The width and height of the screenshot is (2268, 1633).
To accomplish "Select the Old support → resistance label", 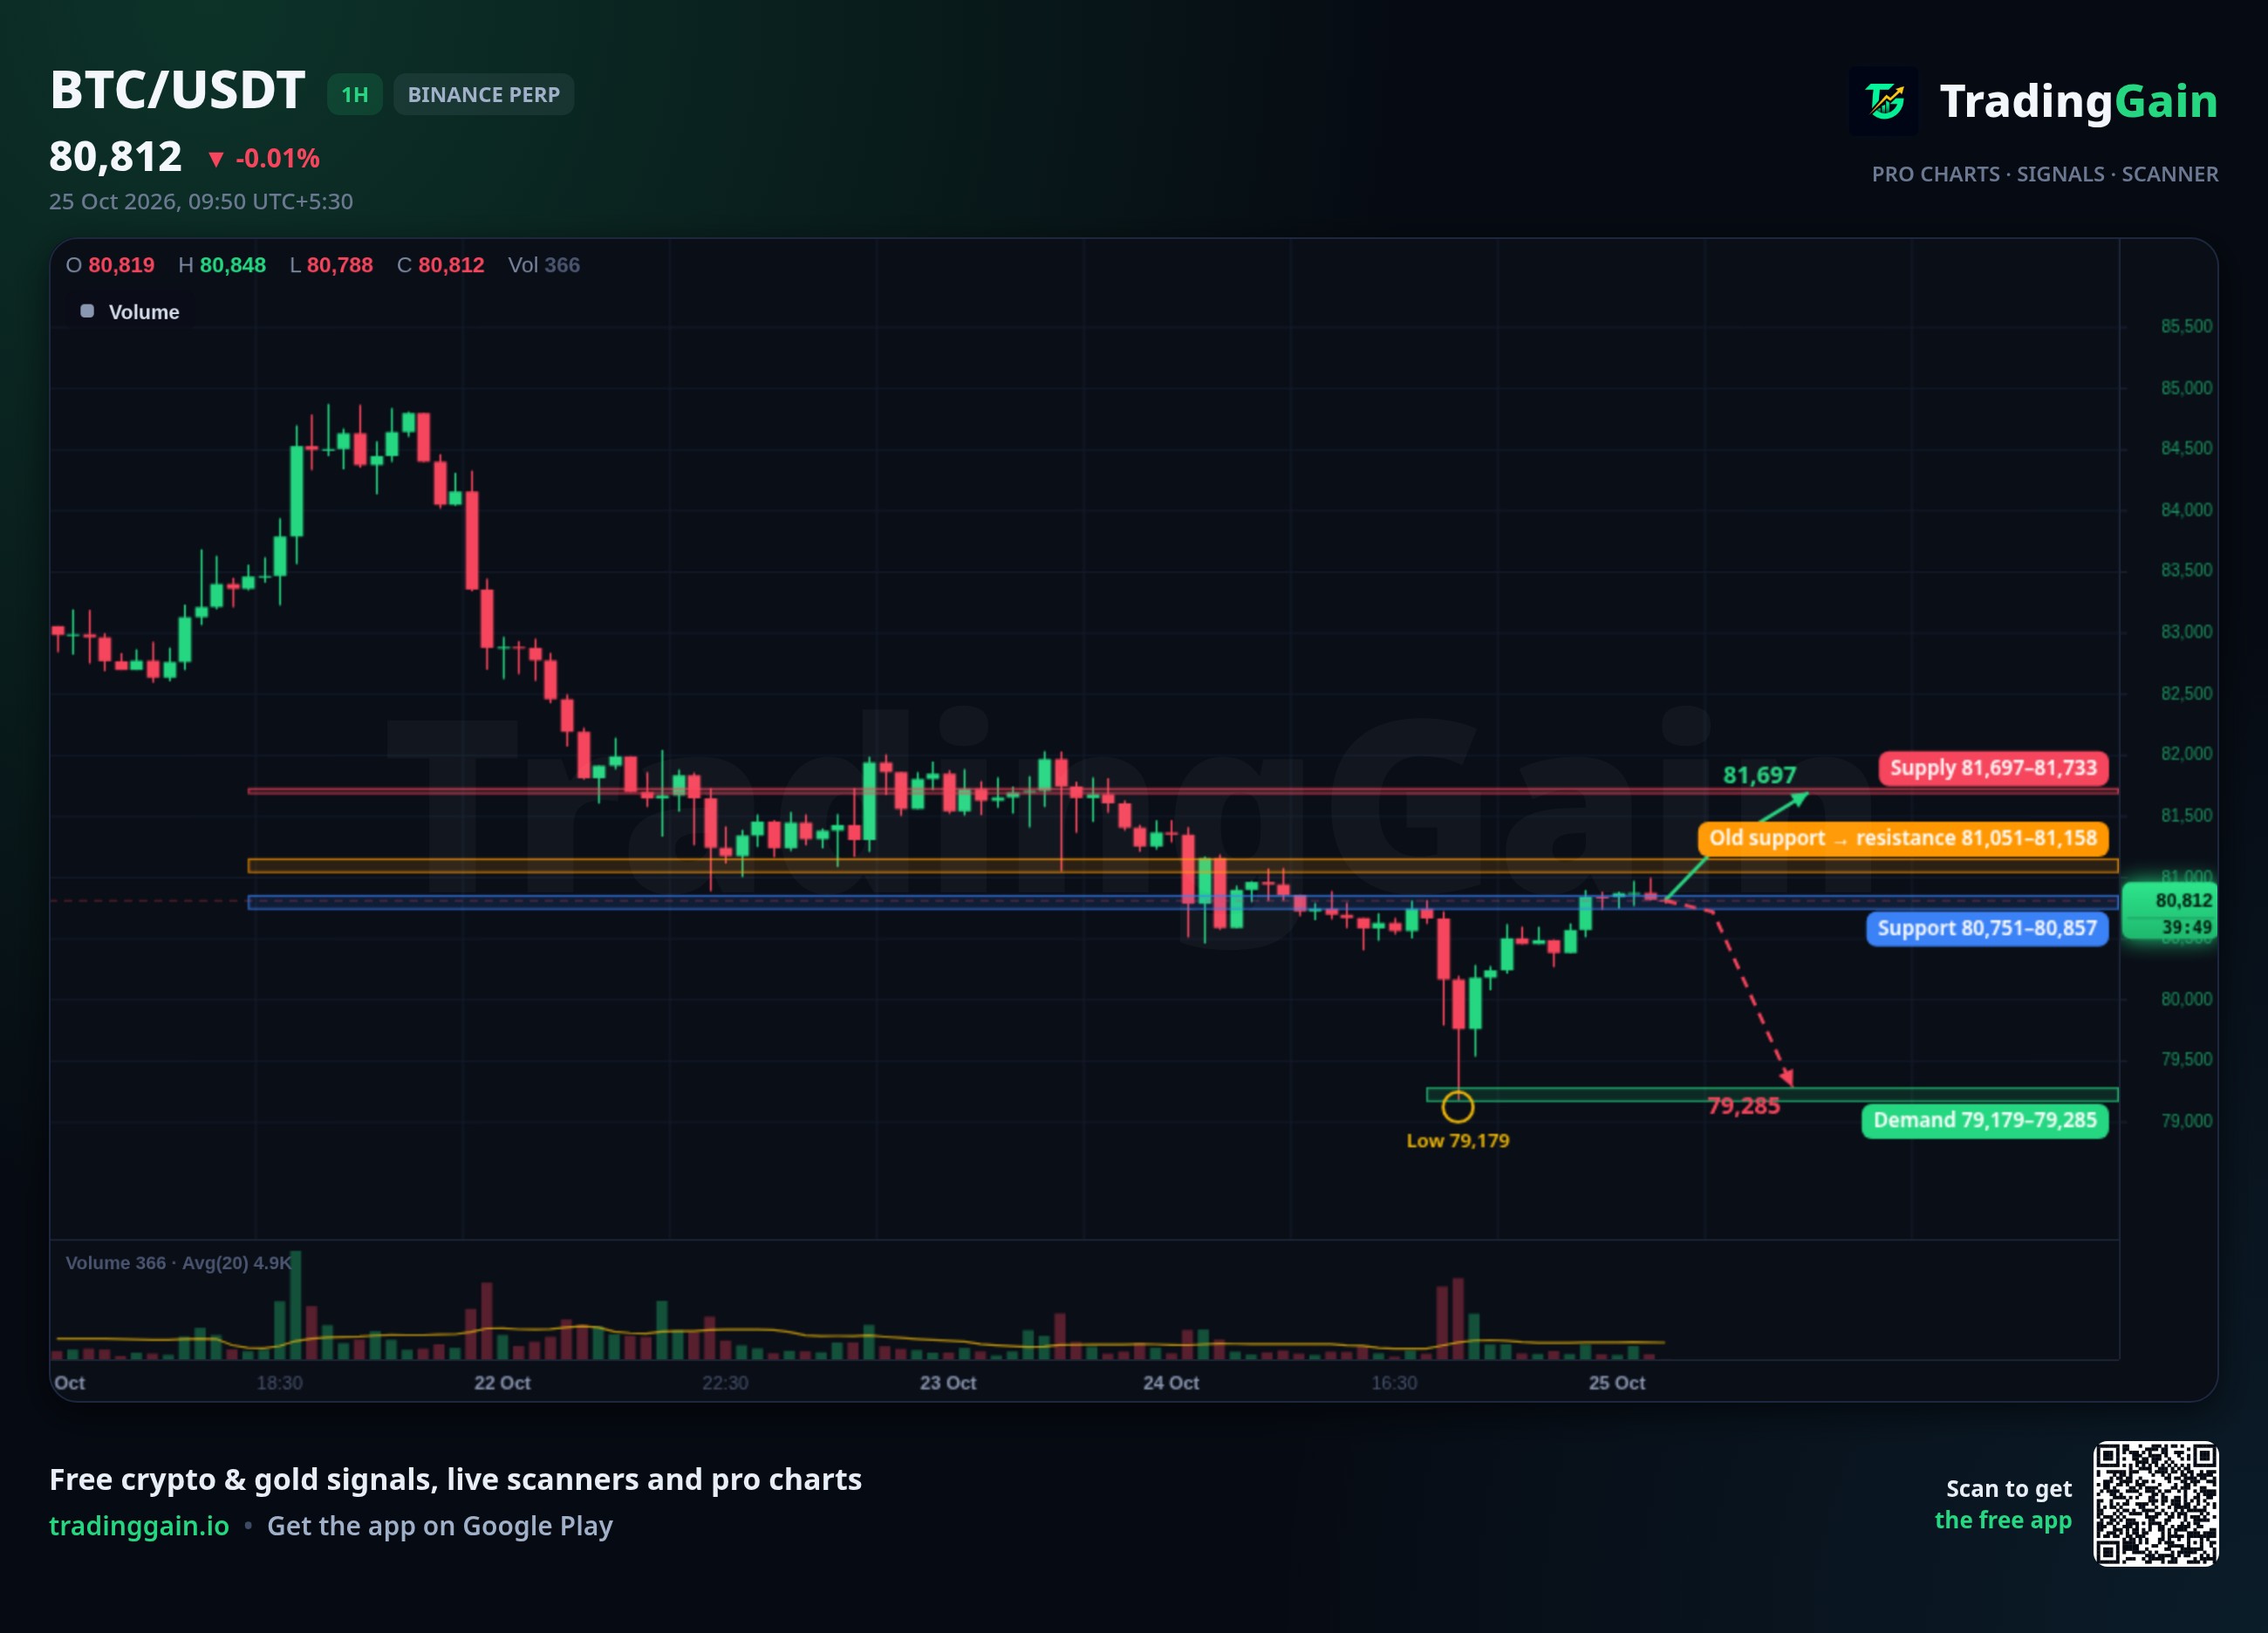I will point(1903,838).
